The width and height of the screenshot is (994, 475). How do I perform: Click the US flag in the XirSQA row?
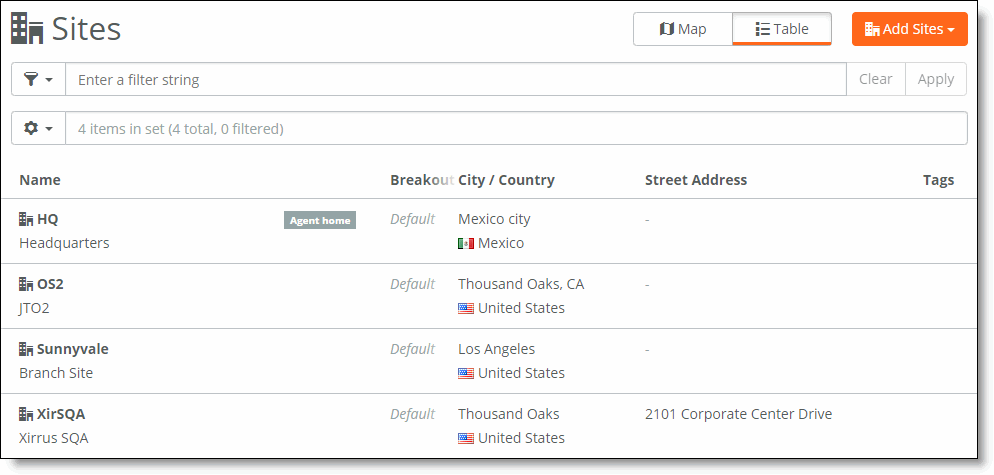pyautogui.click(x=466, y=438)
